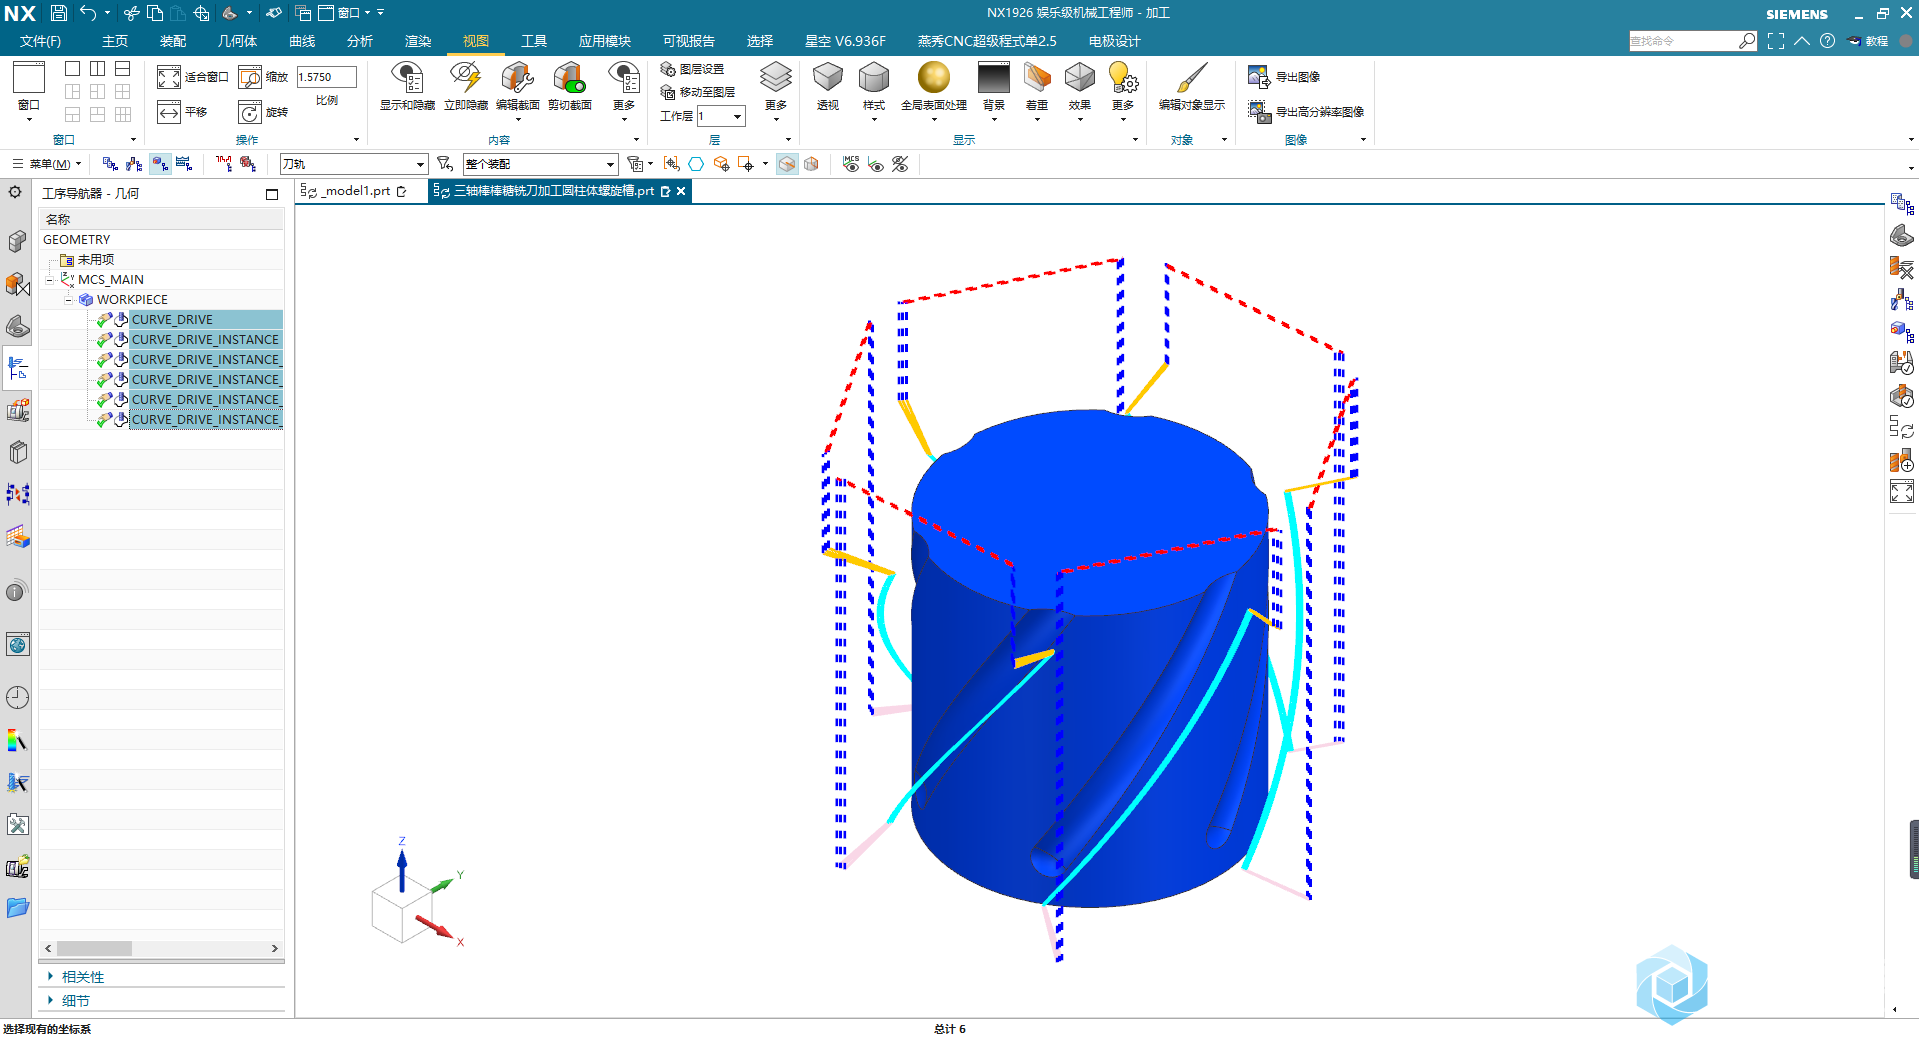Save the part with the Save icon

(x=58, y=13)
